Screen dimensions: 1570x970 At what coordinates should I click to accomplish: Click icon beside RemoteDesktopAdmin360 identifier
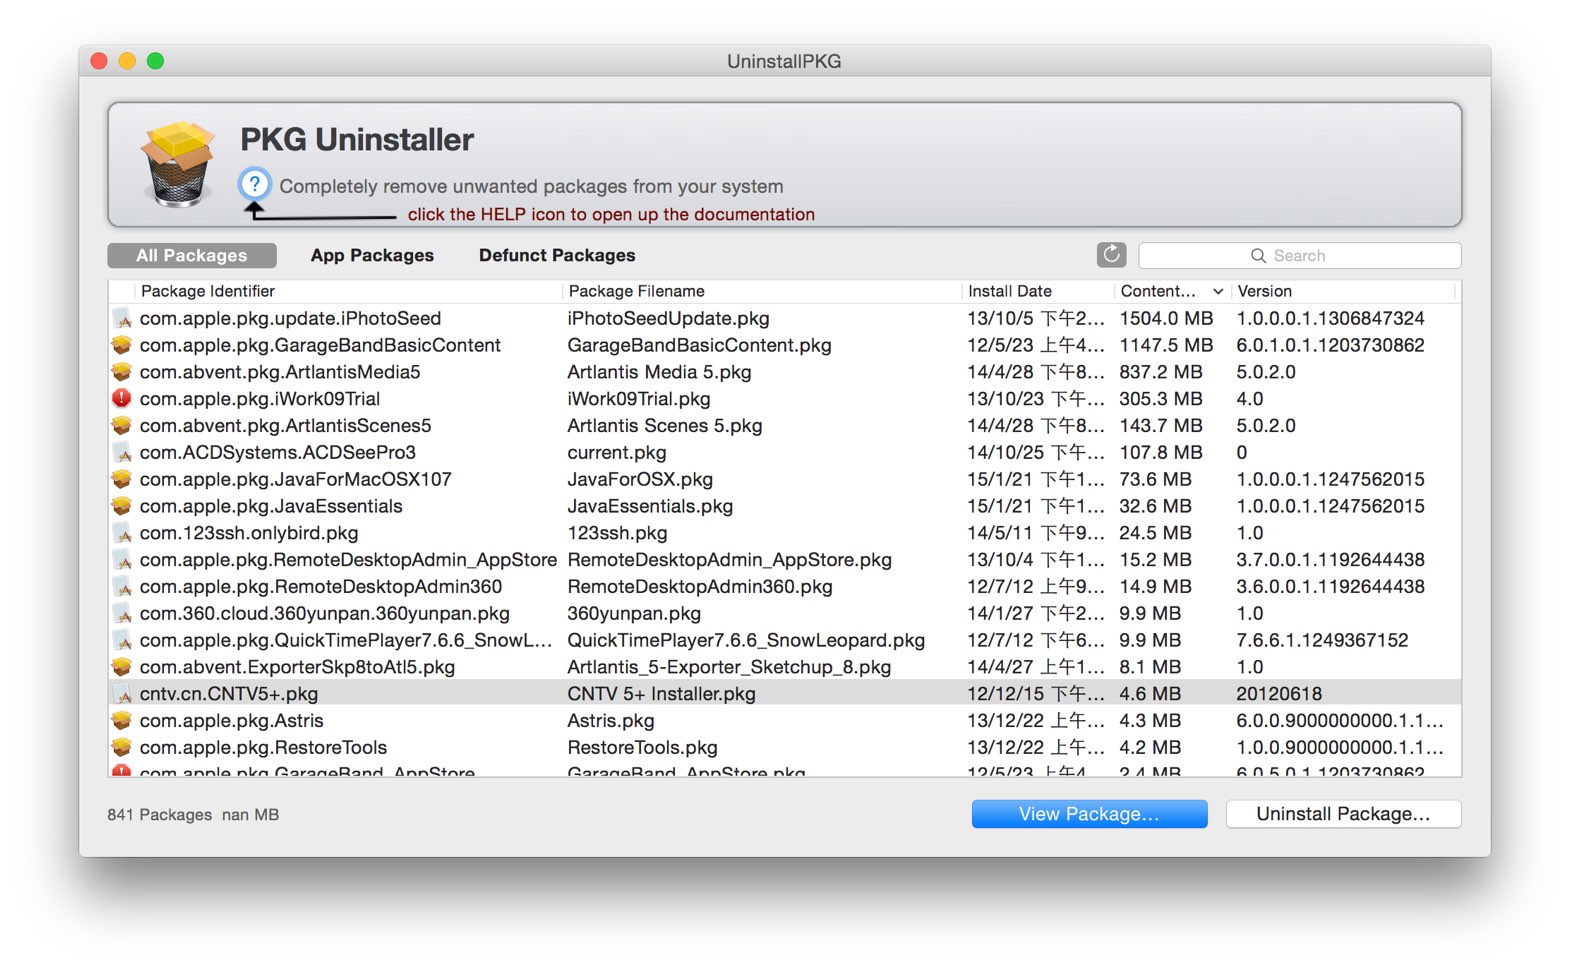pyautogui.click(x=122, y=587)
